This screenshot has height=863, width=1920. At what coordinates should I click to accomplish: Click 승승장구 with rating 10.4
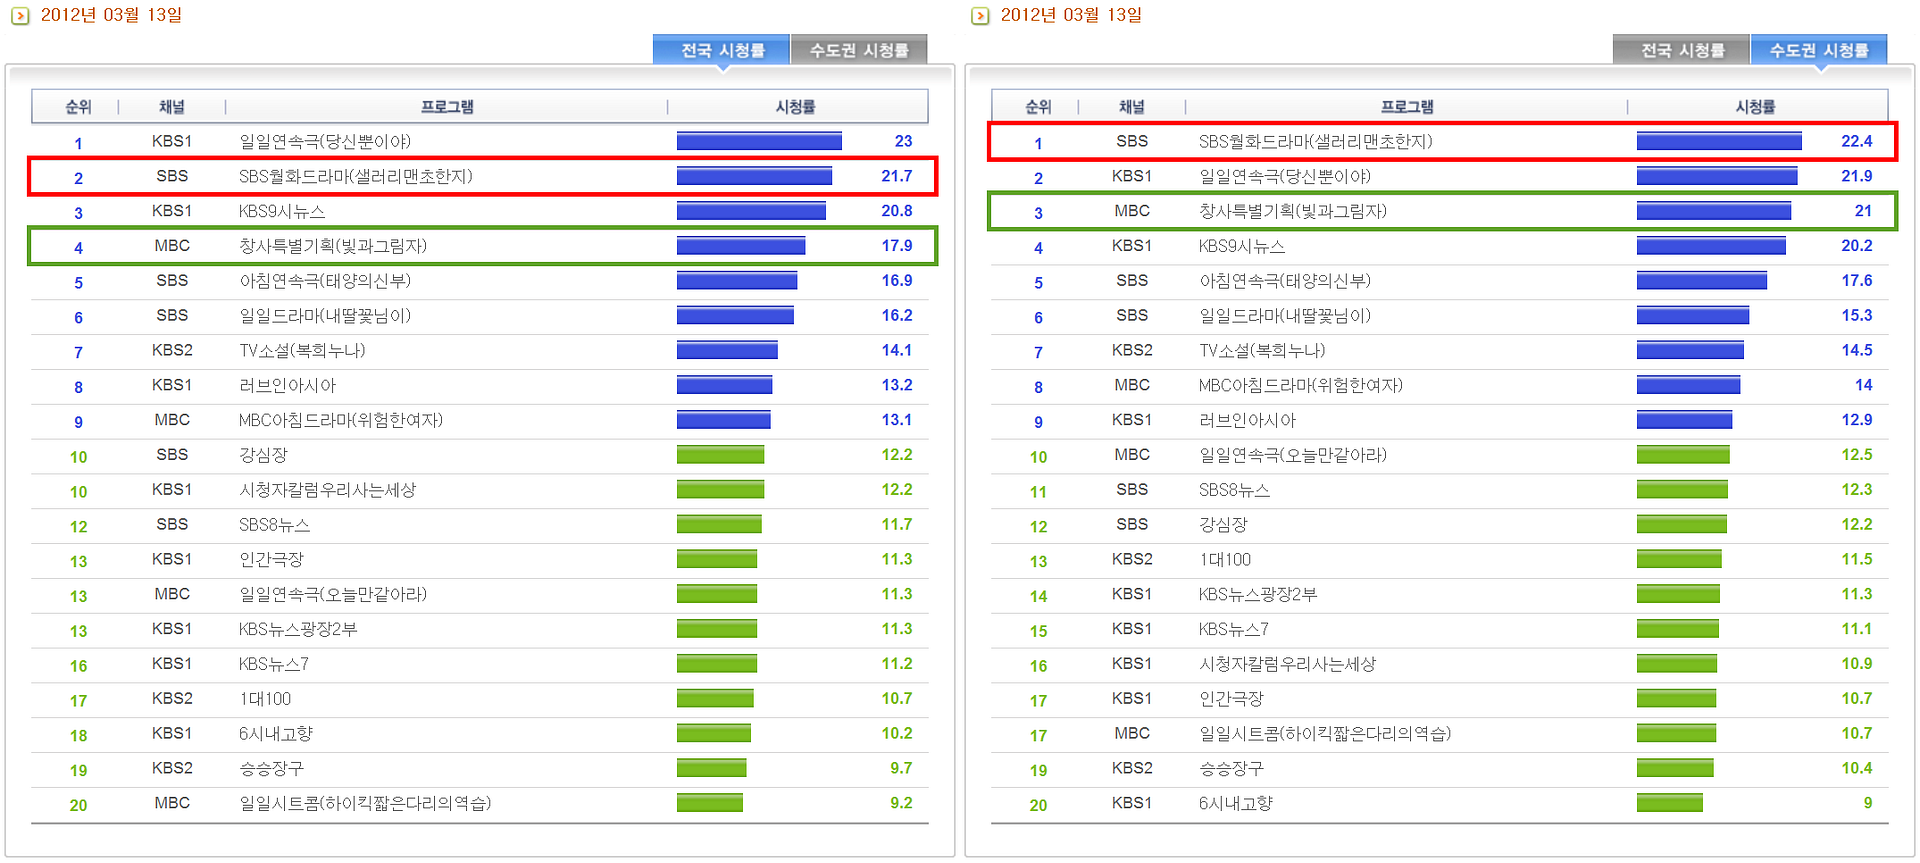click(x=1231, y=769)
